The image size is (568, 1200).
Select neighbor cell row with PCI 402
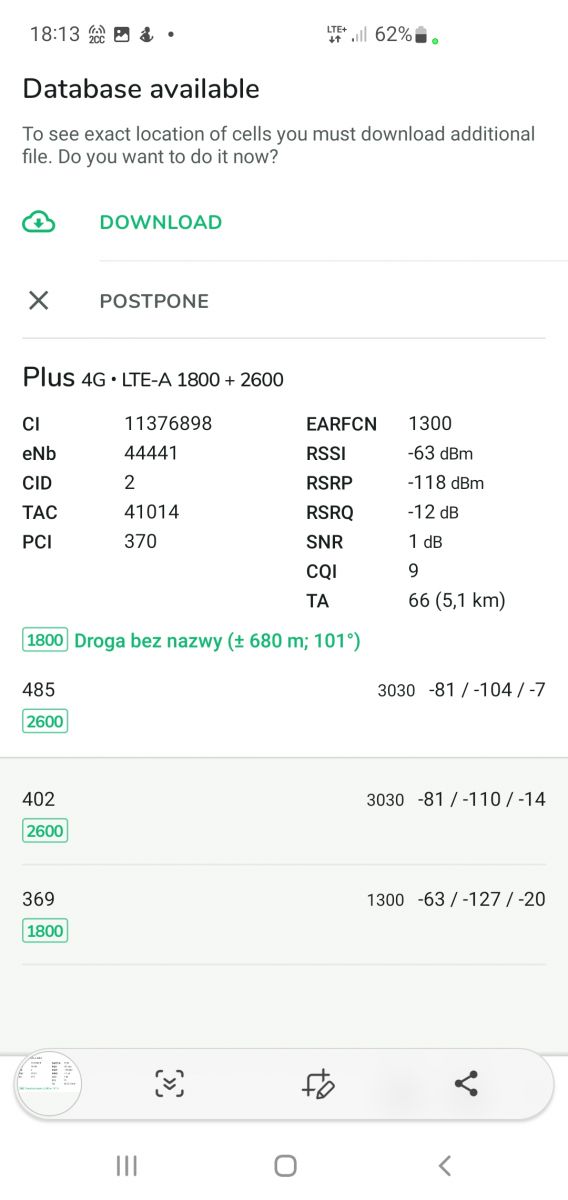tap(284, 814)
